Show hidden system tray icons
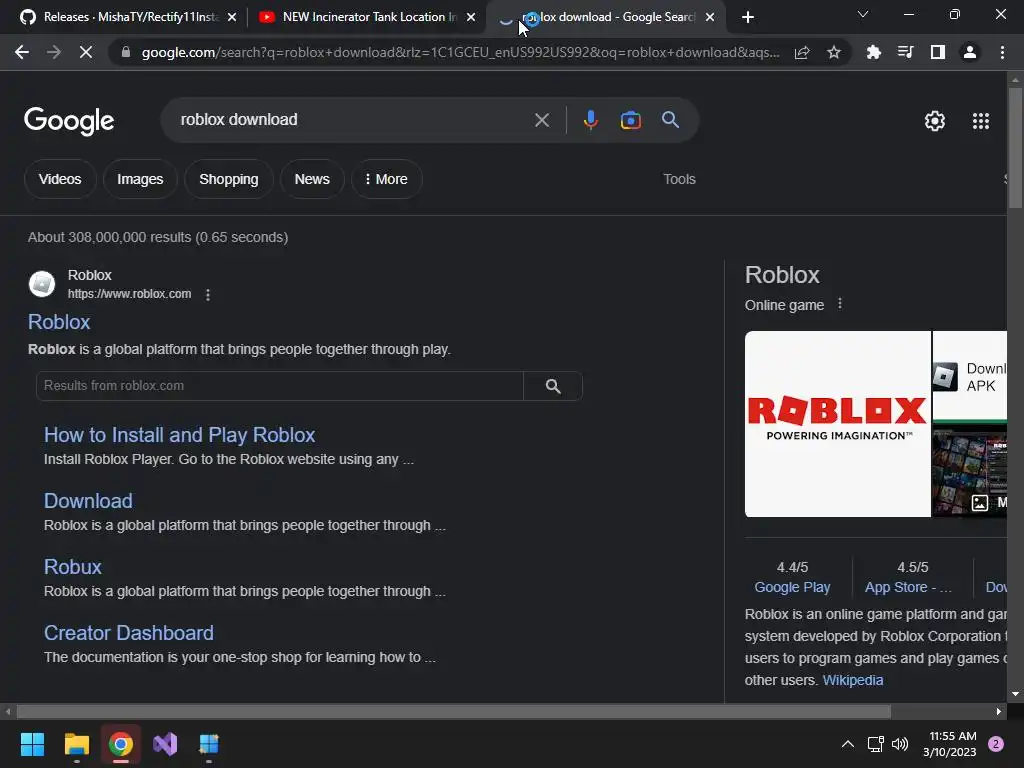1024x768 pixels. [x=848, y=744]
